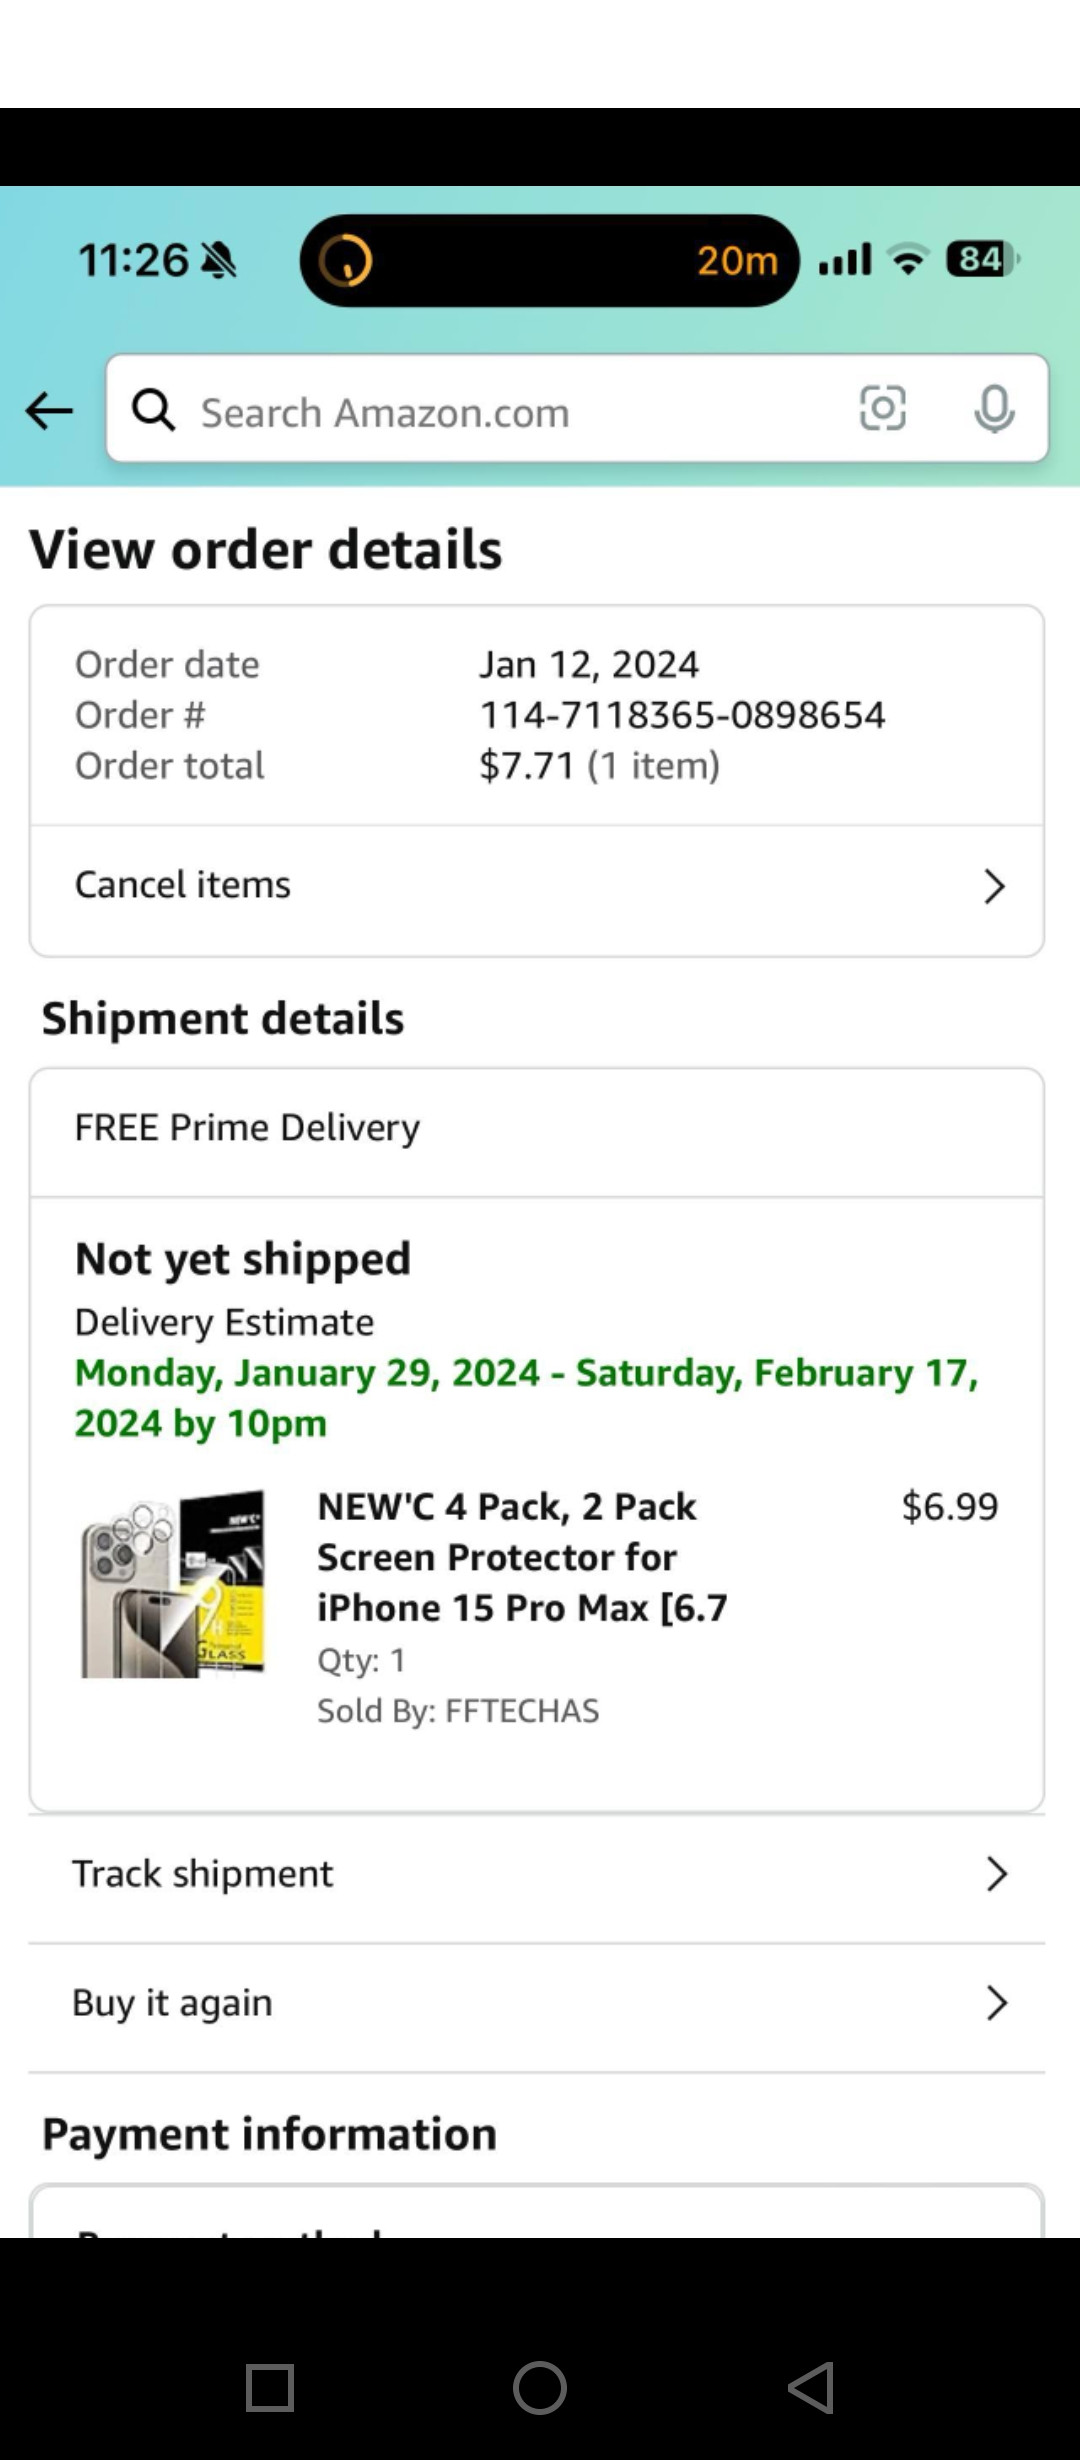Expand Buy it again chevron
This screenshot has width=1080, height=2460.
tap(996, 2003)
